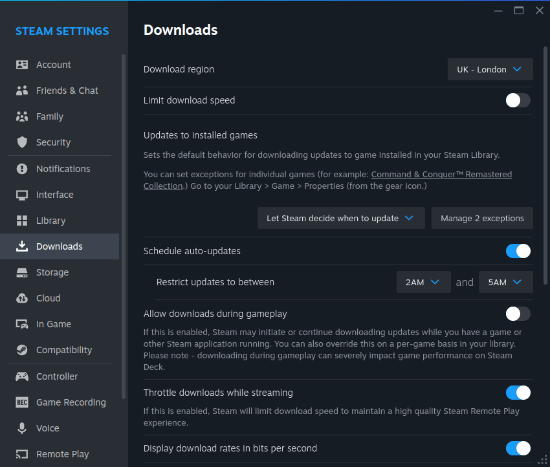Click the Controller gamepad icon

(x=22, y=376)
